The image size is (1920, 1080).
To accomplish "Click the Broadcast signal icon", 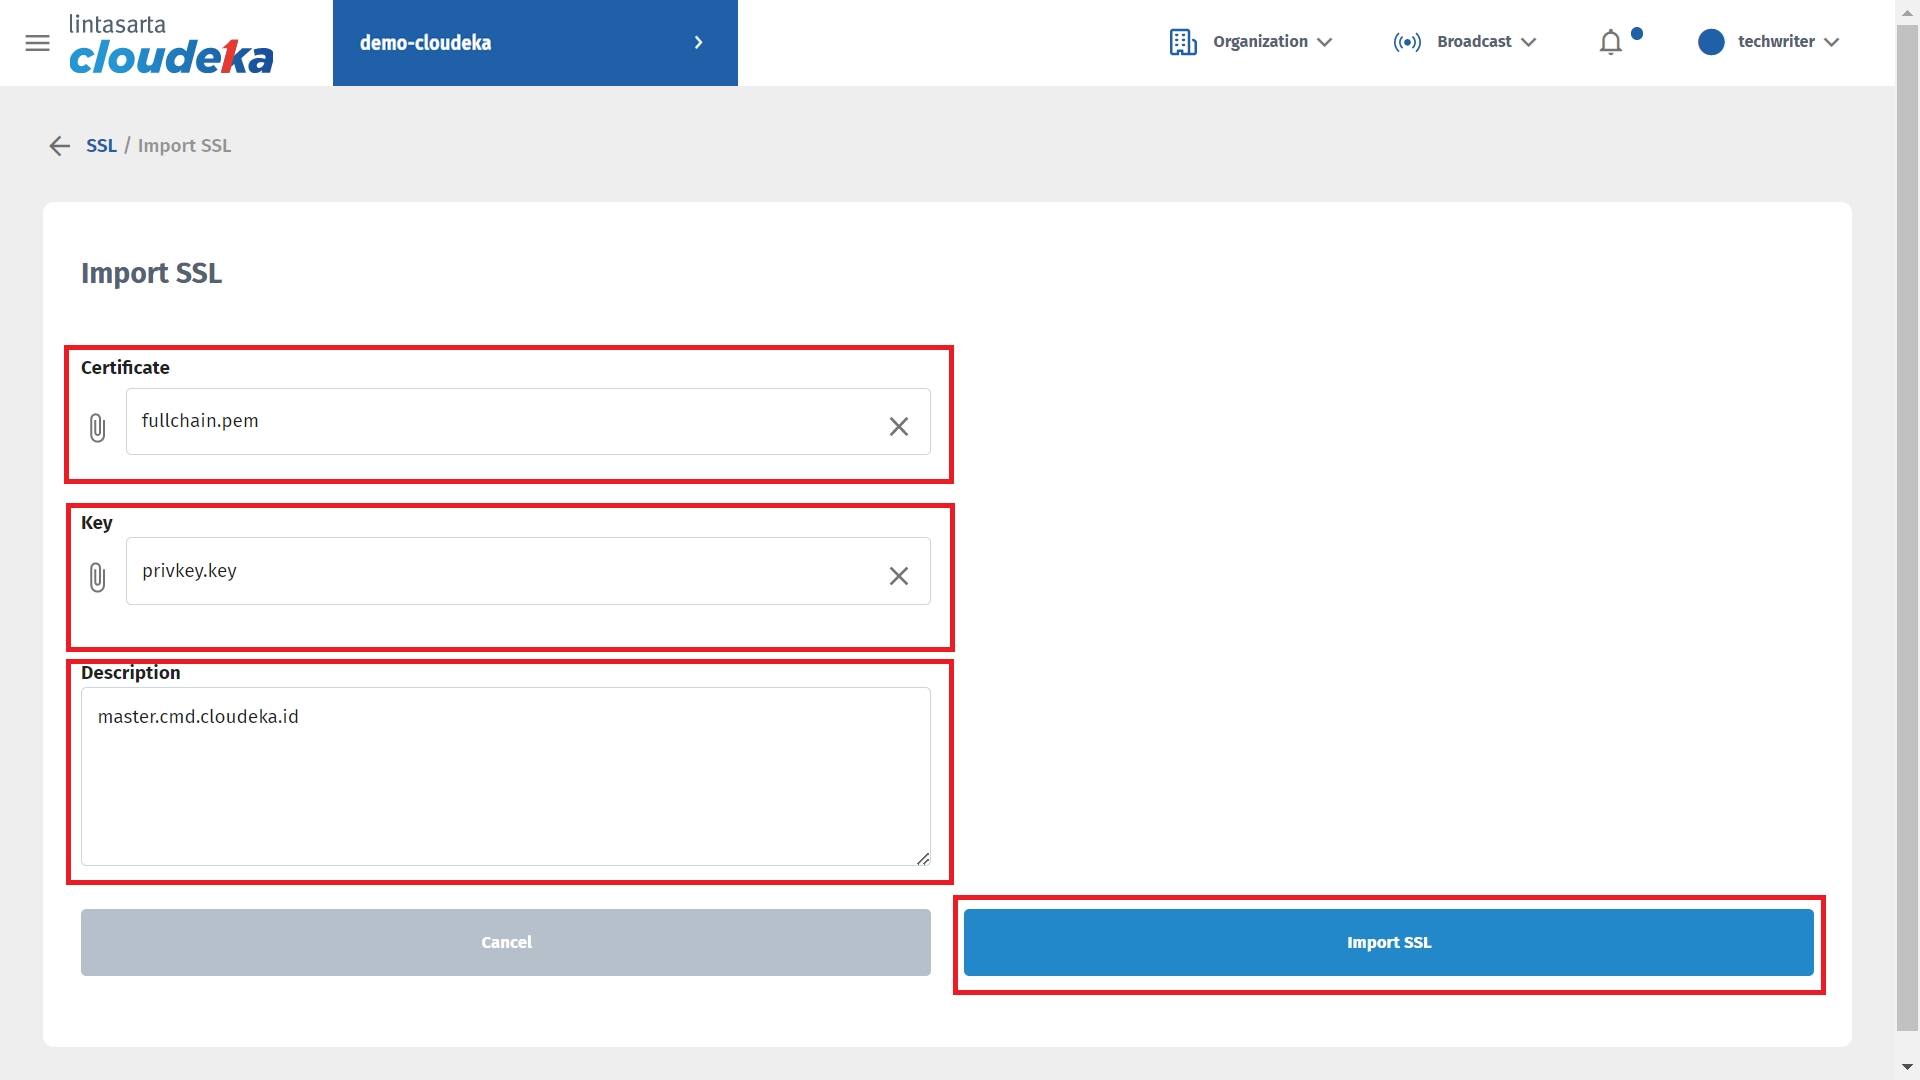I will [1407, 42].
